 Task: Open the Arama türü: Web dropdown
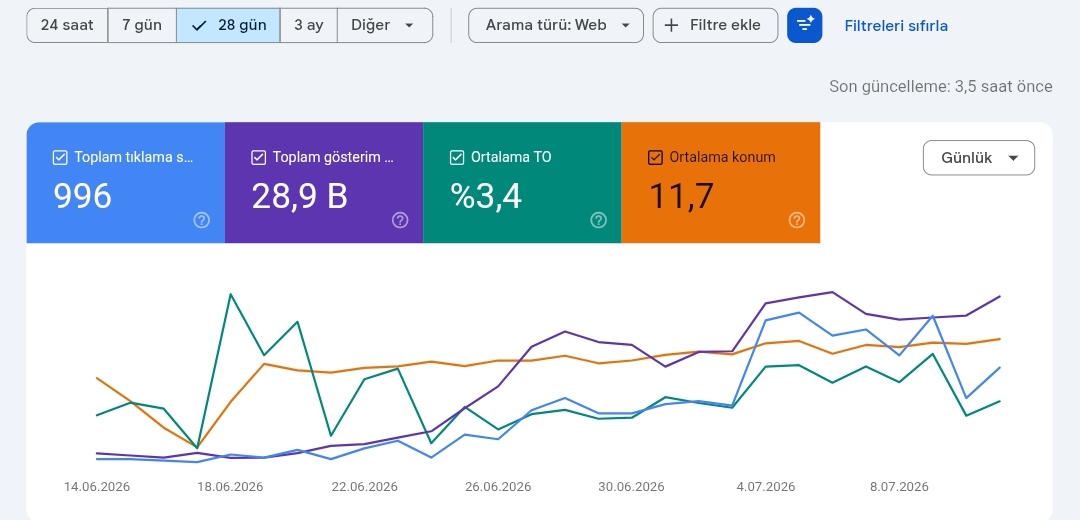coord(556,25)
